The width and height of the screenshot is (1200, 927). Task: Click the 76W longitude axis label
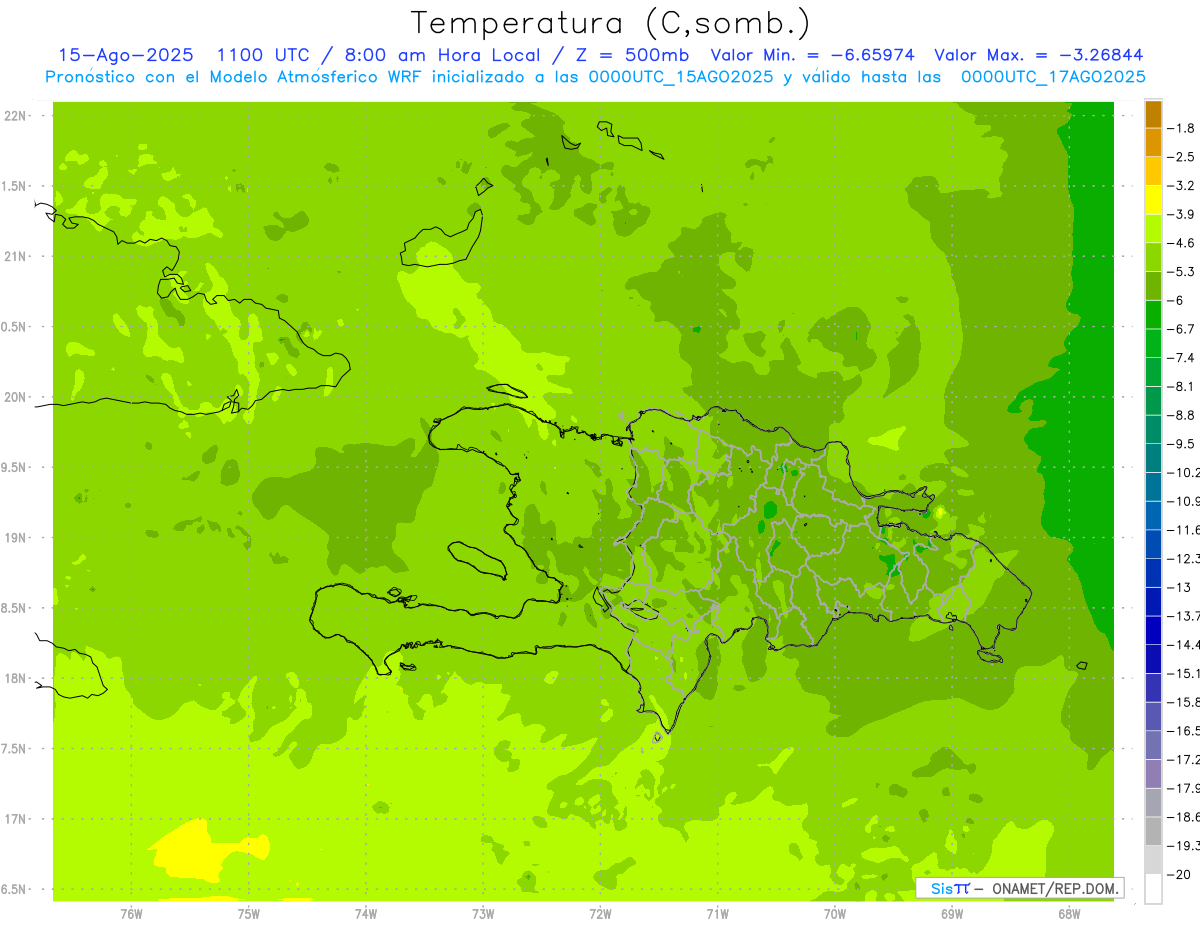point(131,913)
